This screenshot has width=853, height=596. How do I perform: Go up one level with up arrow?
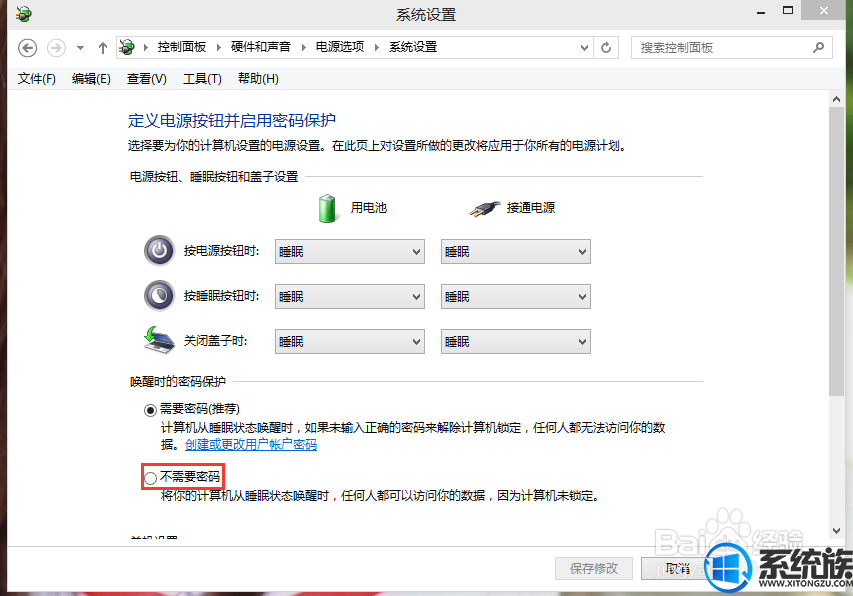(x=103, y=48)
